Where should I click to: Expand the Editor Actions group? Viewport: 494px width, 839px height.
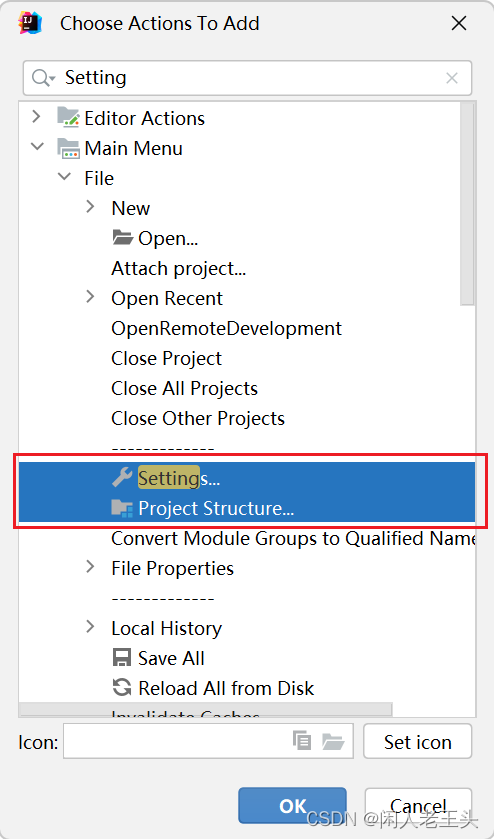pyautogui.click(x=36, y=117)
